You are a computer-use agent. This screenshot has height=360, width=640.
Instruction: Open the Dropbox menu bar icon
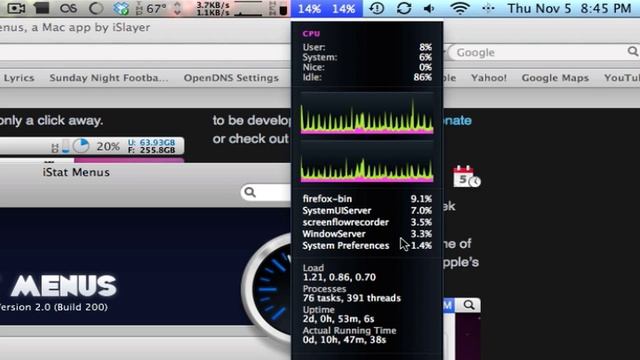click(x=121, y=8)
